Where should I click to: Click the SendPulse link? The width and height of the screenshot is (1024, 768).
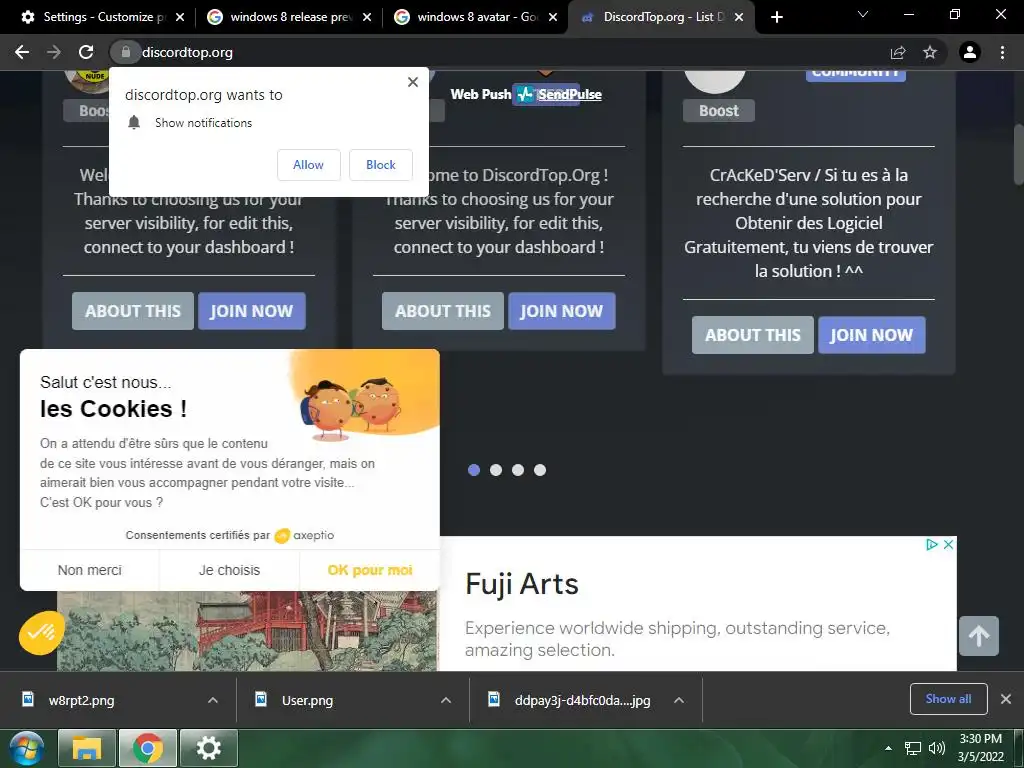point(569,95)
